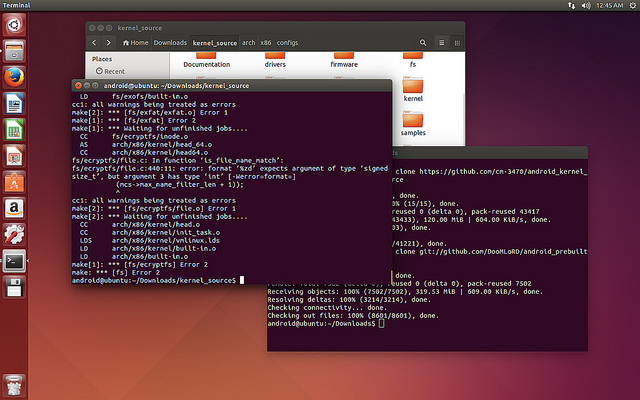Switch to grid view in file manager
This screenshot has height=400, width=640.
tap(455, 43)
